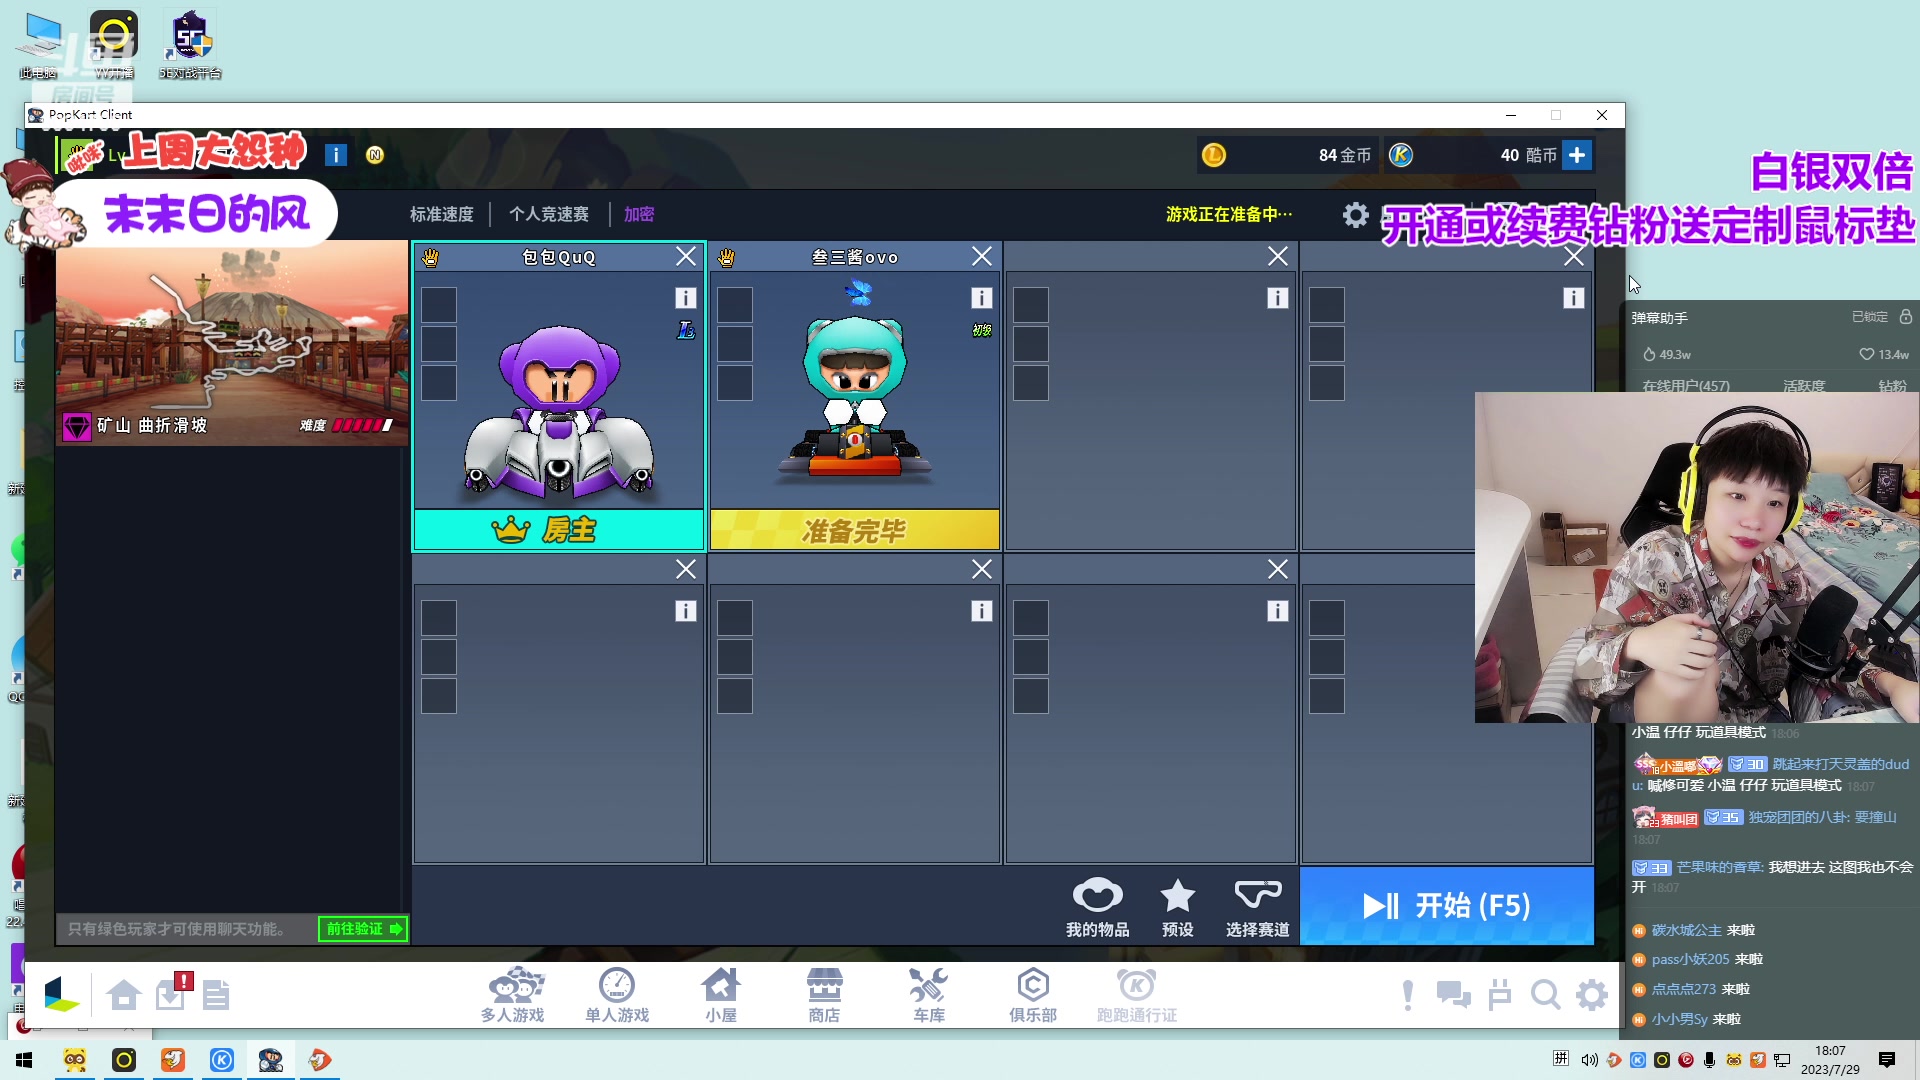View info of player 叁三酱ovo
This screenshot has width=1920, height=1080.
[981, 298]
